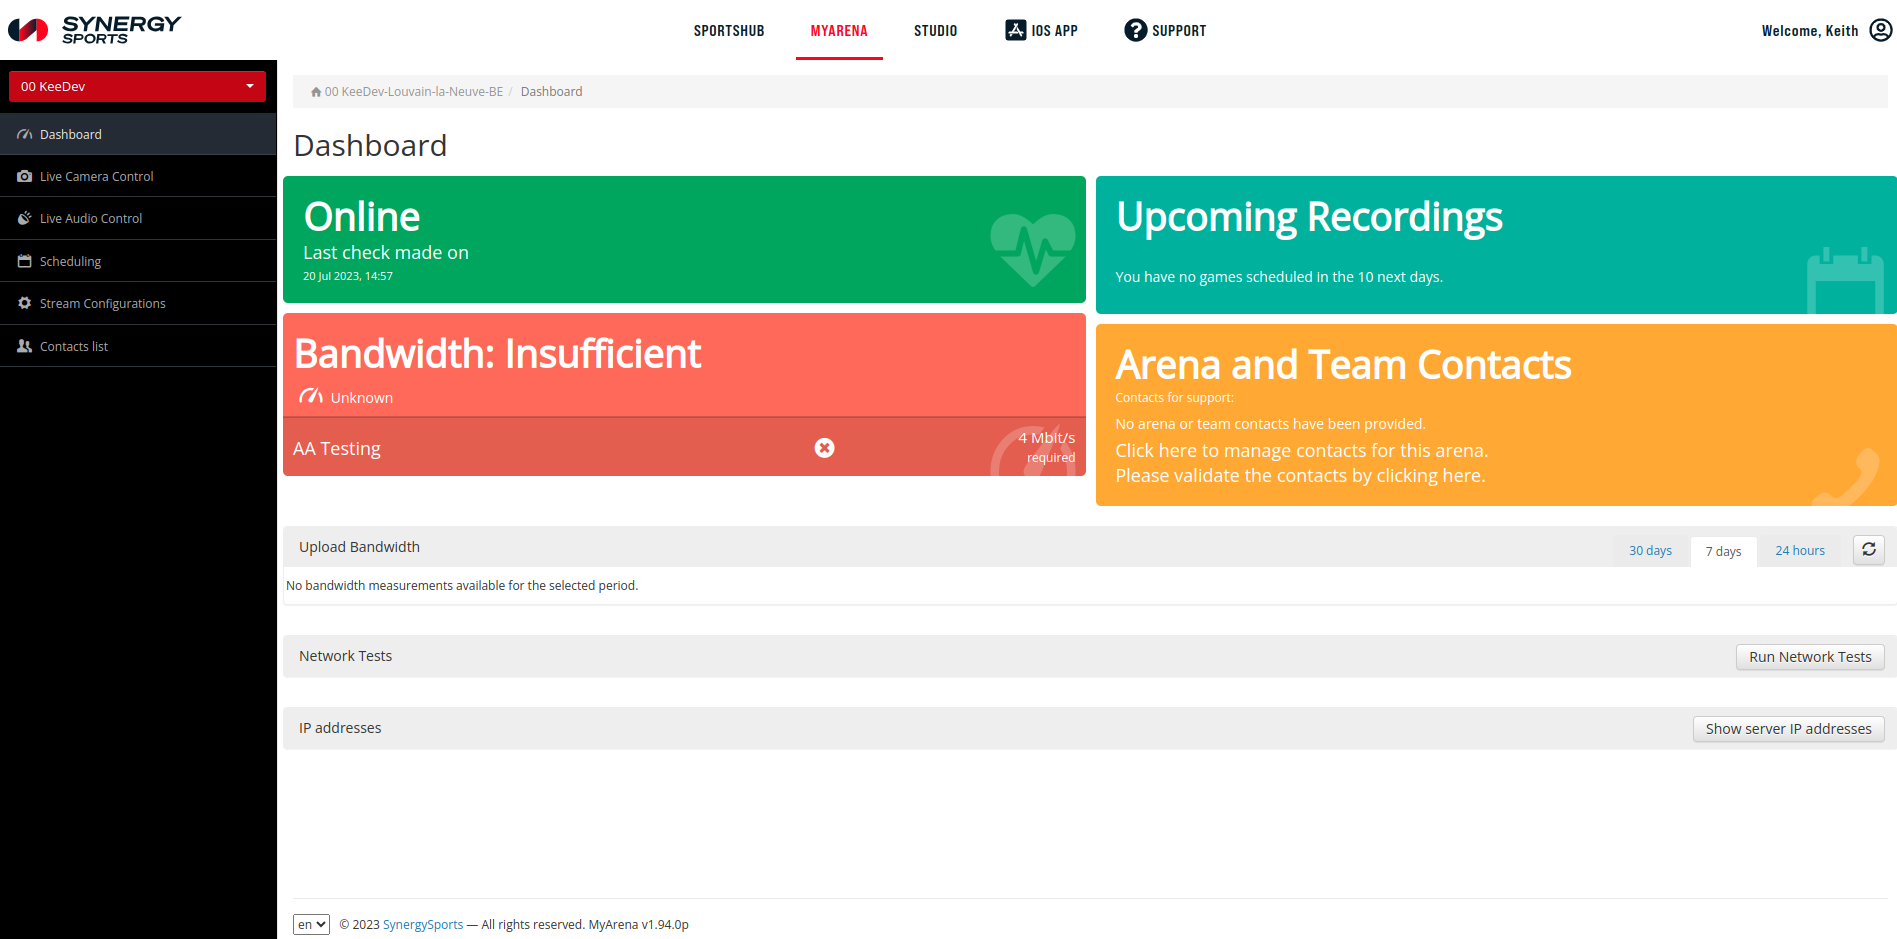Click the Dashboard breadcrumb text

point(551,92)
